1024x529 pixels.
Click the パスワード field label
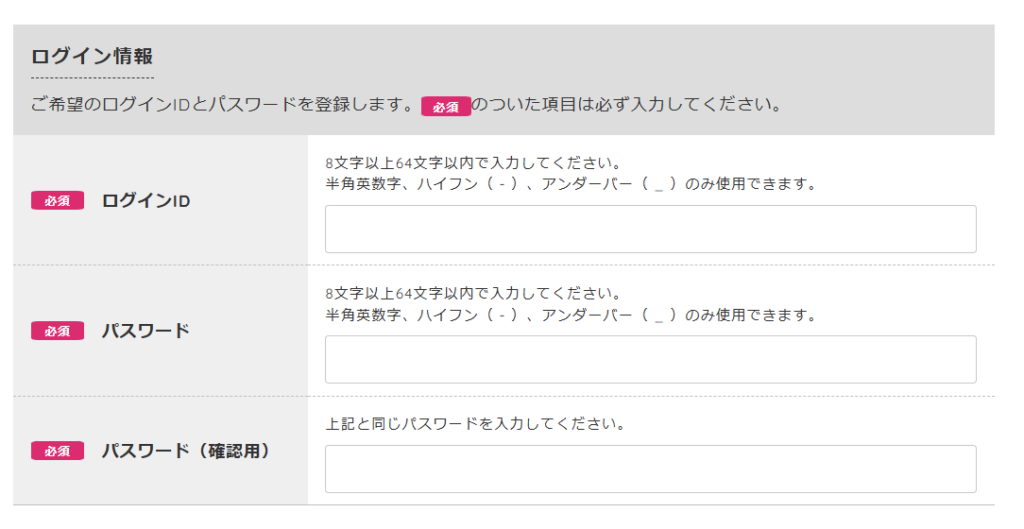click(146, 331)
